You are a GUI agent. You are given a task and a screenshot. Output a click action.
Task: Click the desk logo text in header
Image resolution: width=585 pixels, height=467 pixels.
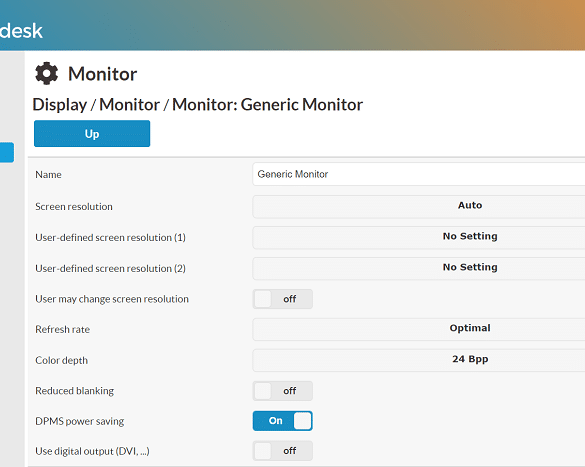tap(21, 31)
